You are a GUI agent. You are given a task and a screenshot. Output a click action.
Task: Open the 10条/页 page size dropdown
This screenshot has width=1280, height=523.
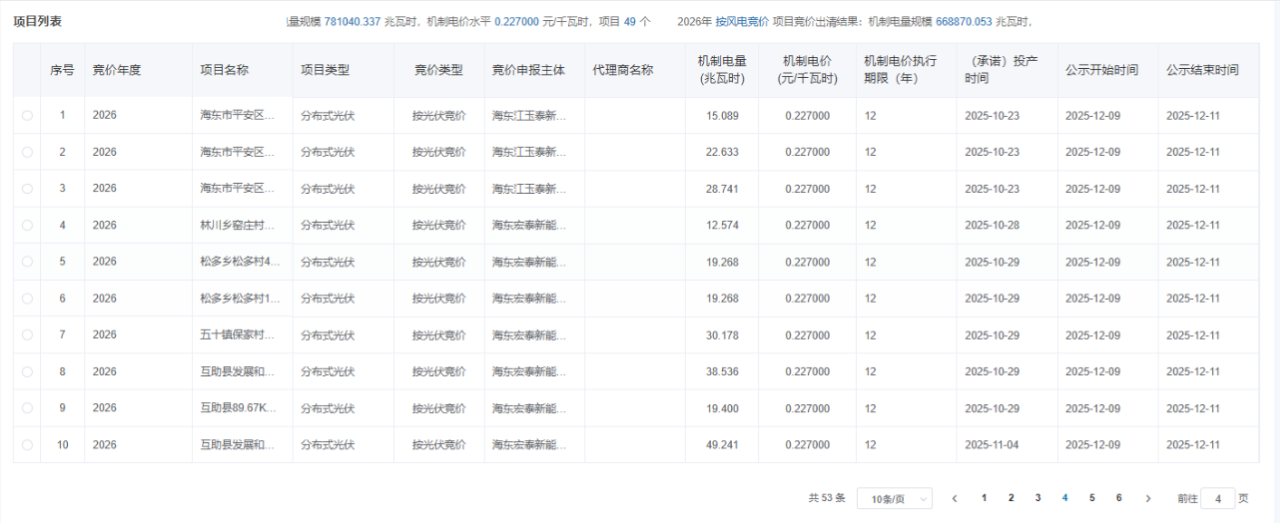point(894,498)
